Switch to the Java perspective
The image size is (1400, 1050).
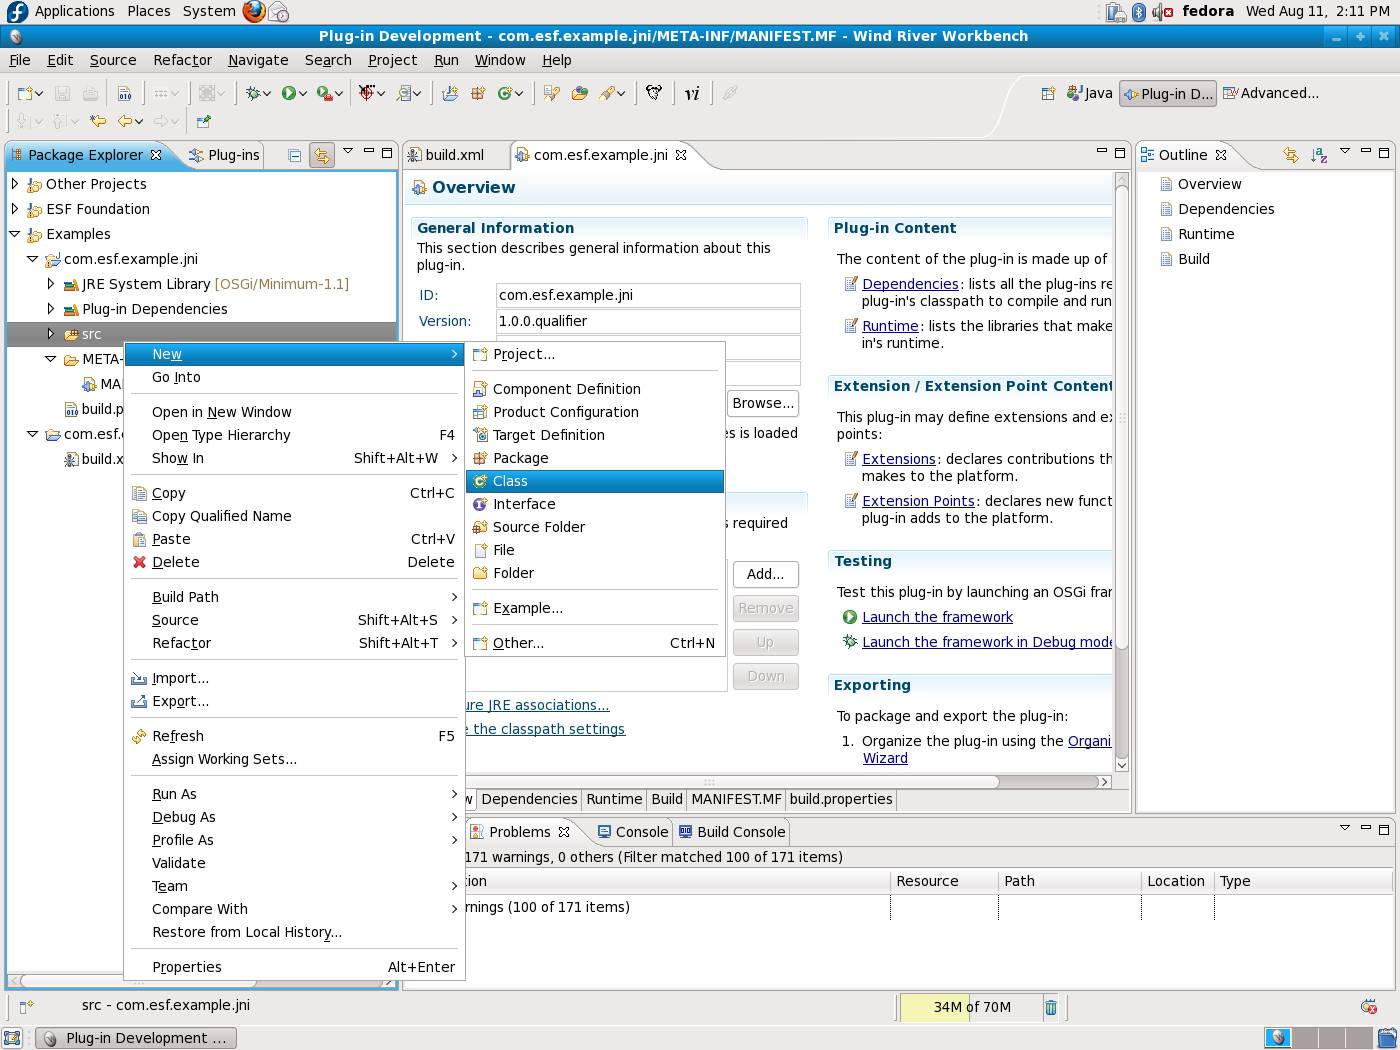1089,93
